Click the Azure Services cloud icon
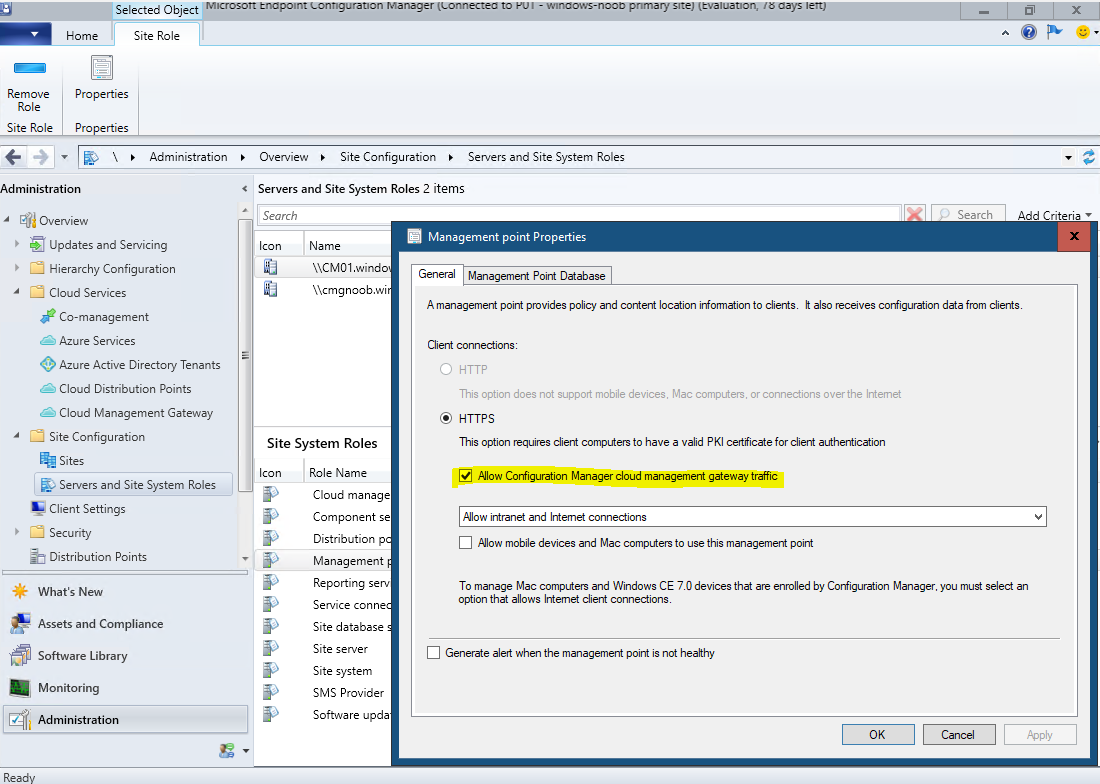Viewport: 1100px width, 784px height. point(48,341)
